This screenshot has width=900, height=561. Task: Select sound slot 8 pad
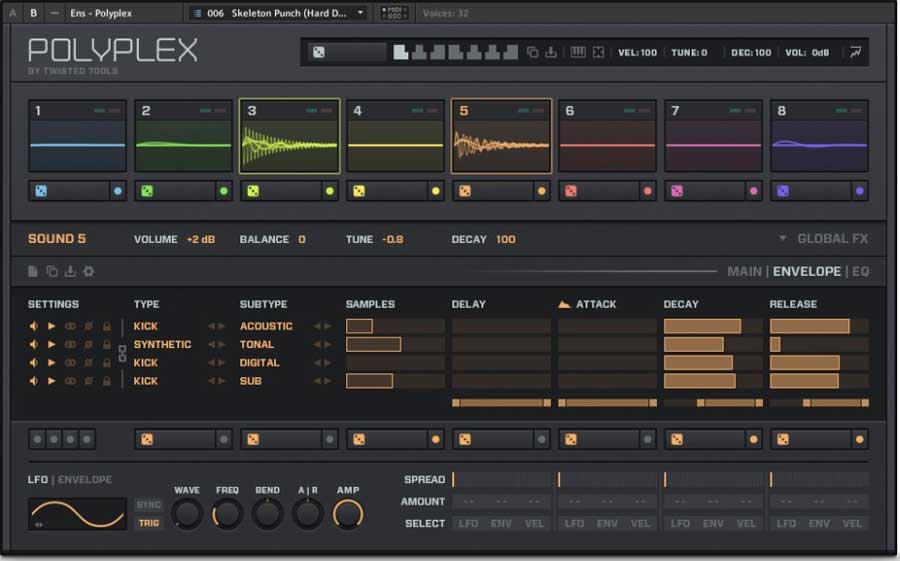tap(819, 136)
